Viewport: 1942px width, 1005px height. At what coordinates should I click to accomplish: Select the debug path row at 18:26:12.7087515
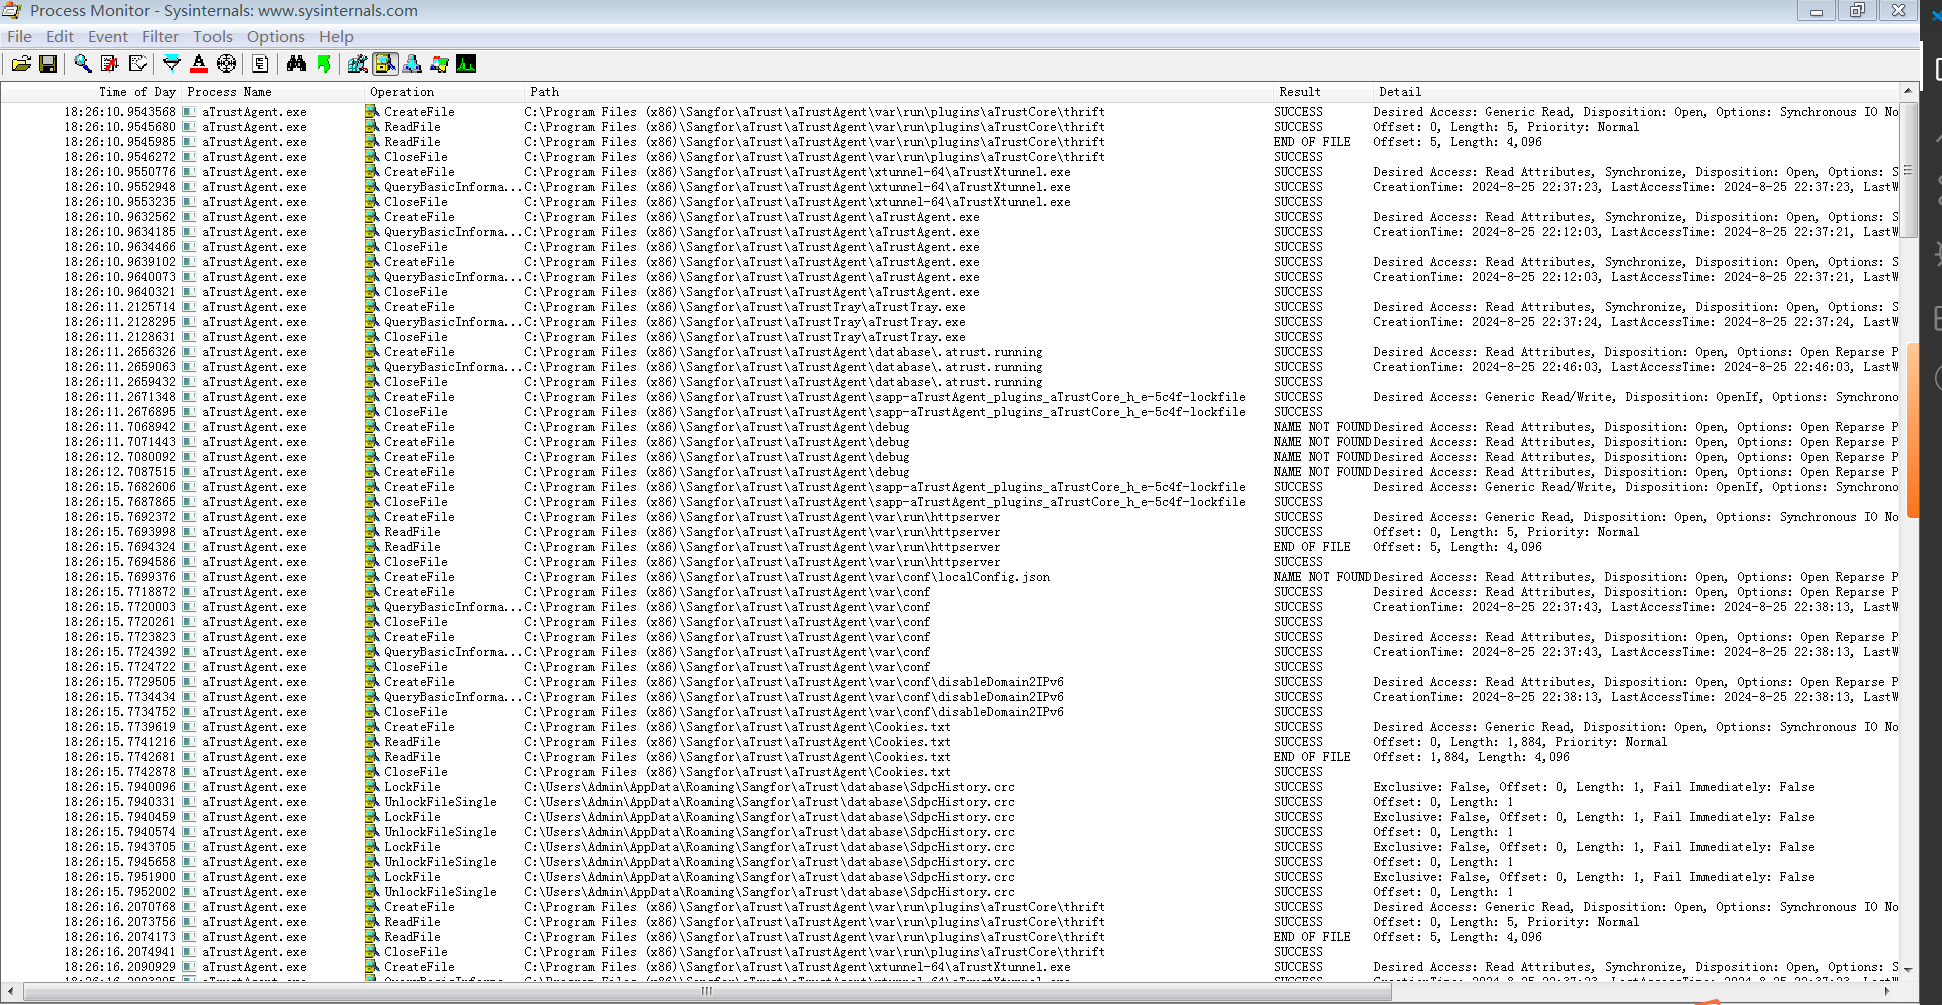pos(717,472)
